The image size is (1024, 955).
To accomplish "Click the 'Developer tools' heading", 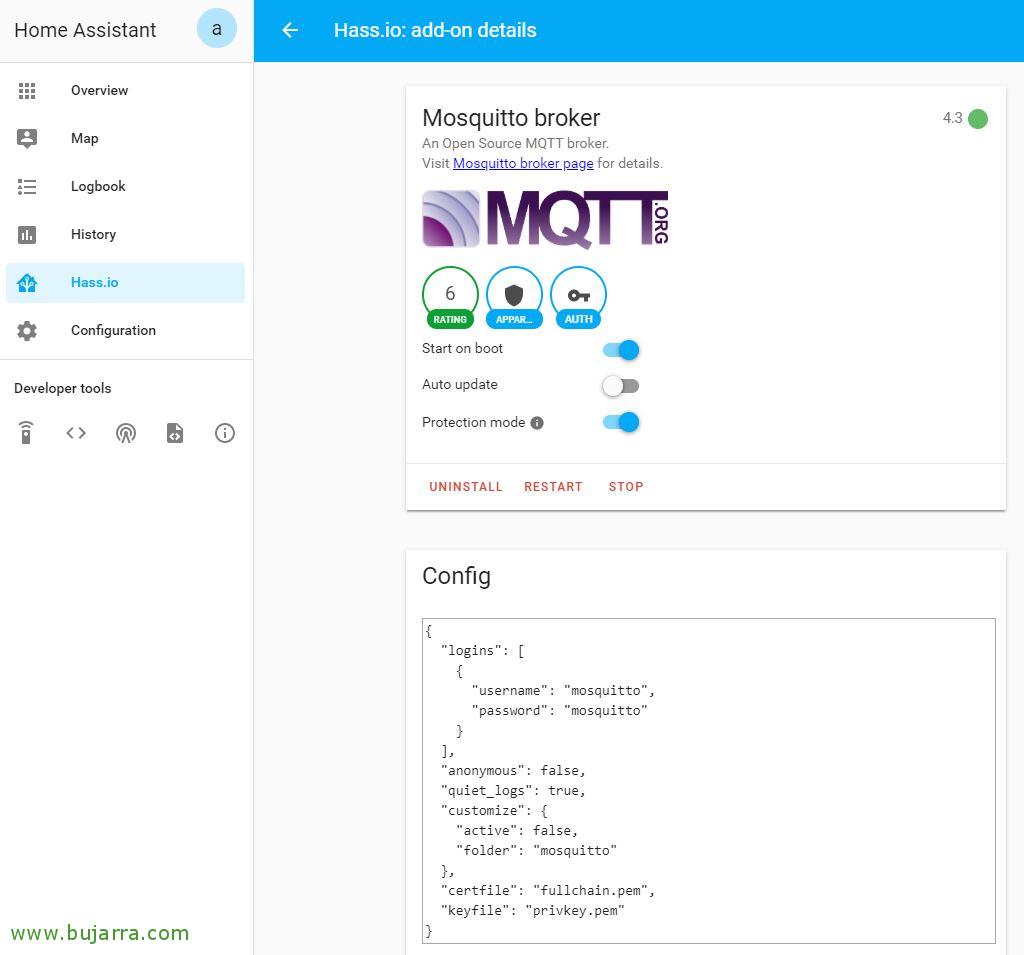I will [x=63, y=388].
